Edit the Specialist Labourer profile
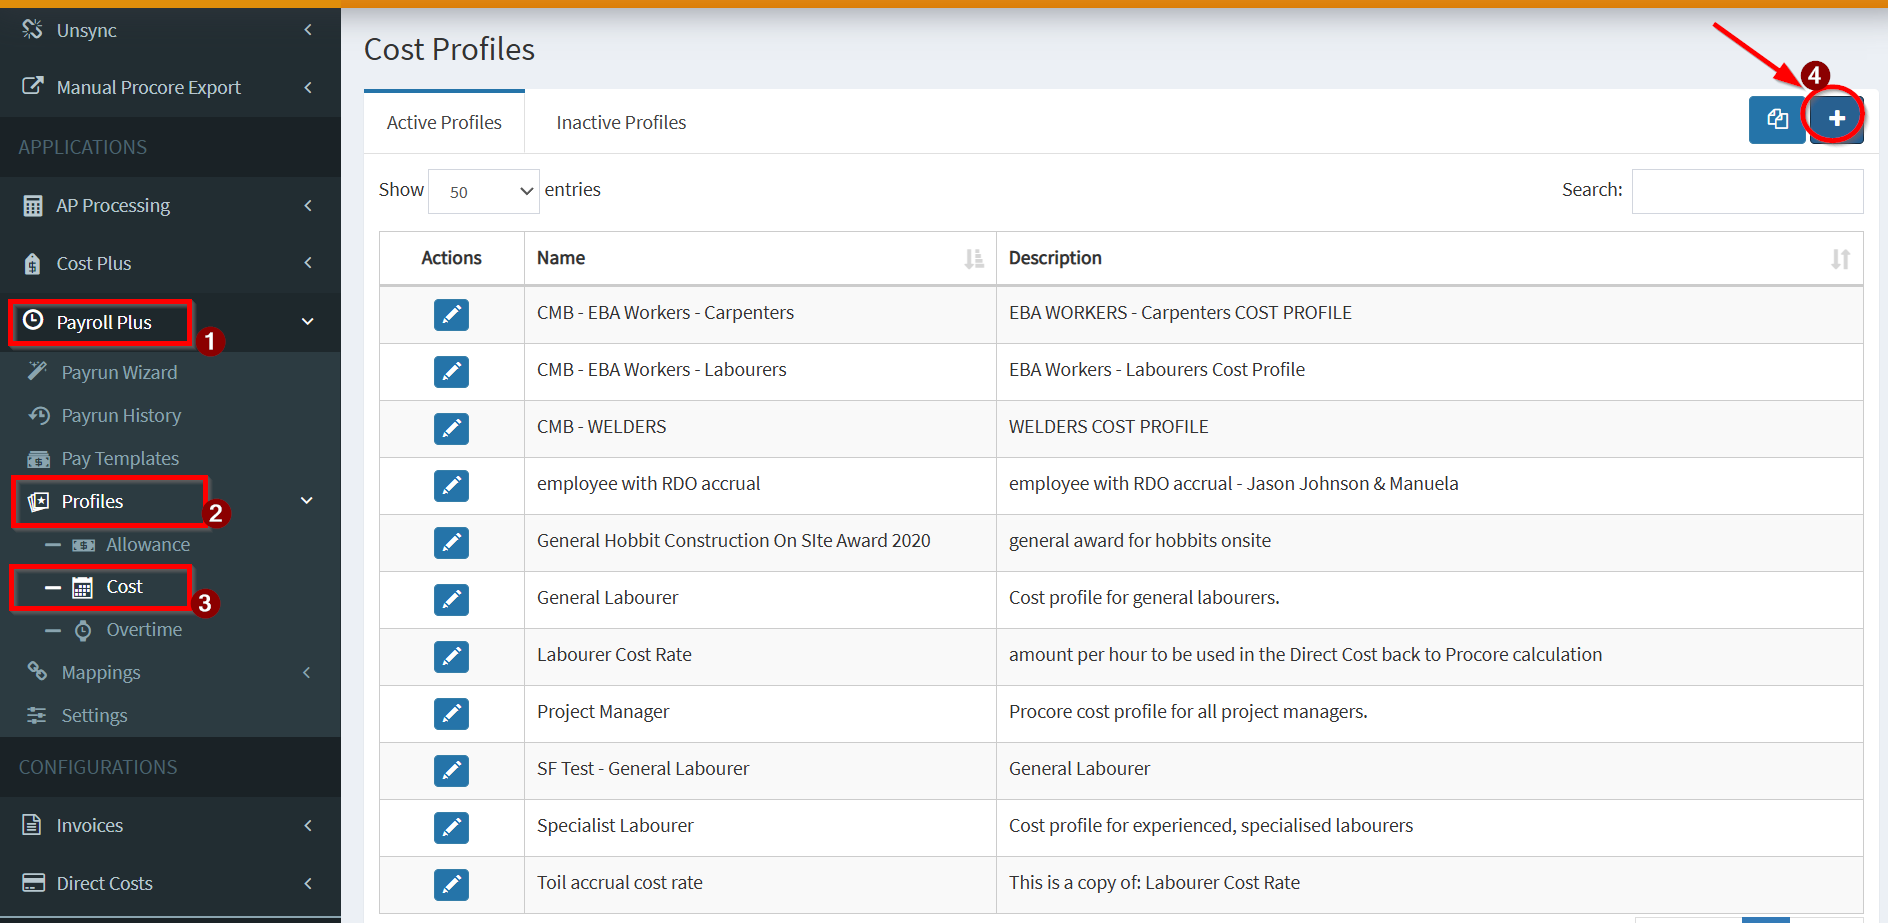 451,828
